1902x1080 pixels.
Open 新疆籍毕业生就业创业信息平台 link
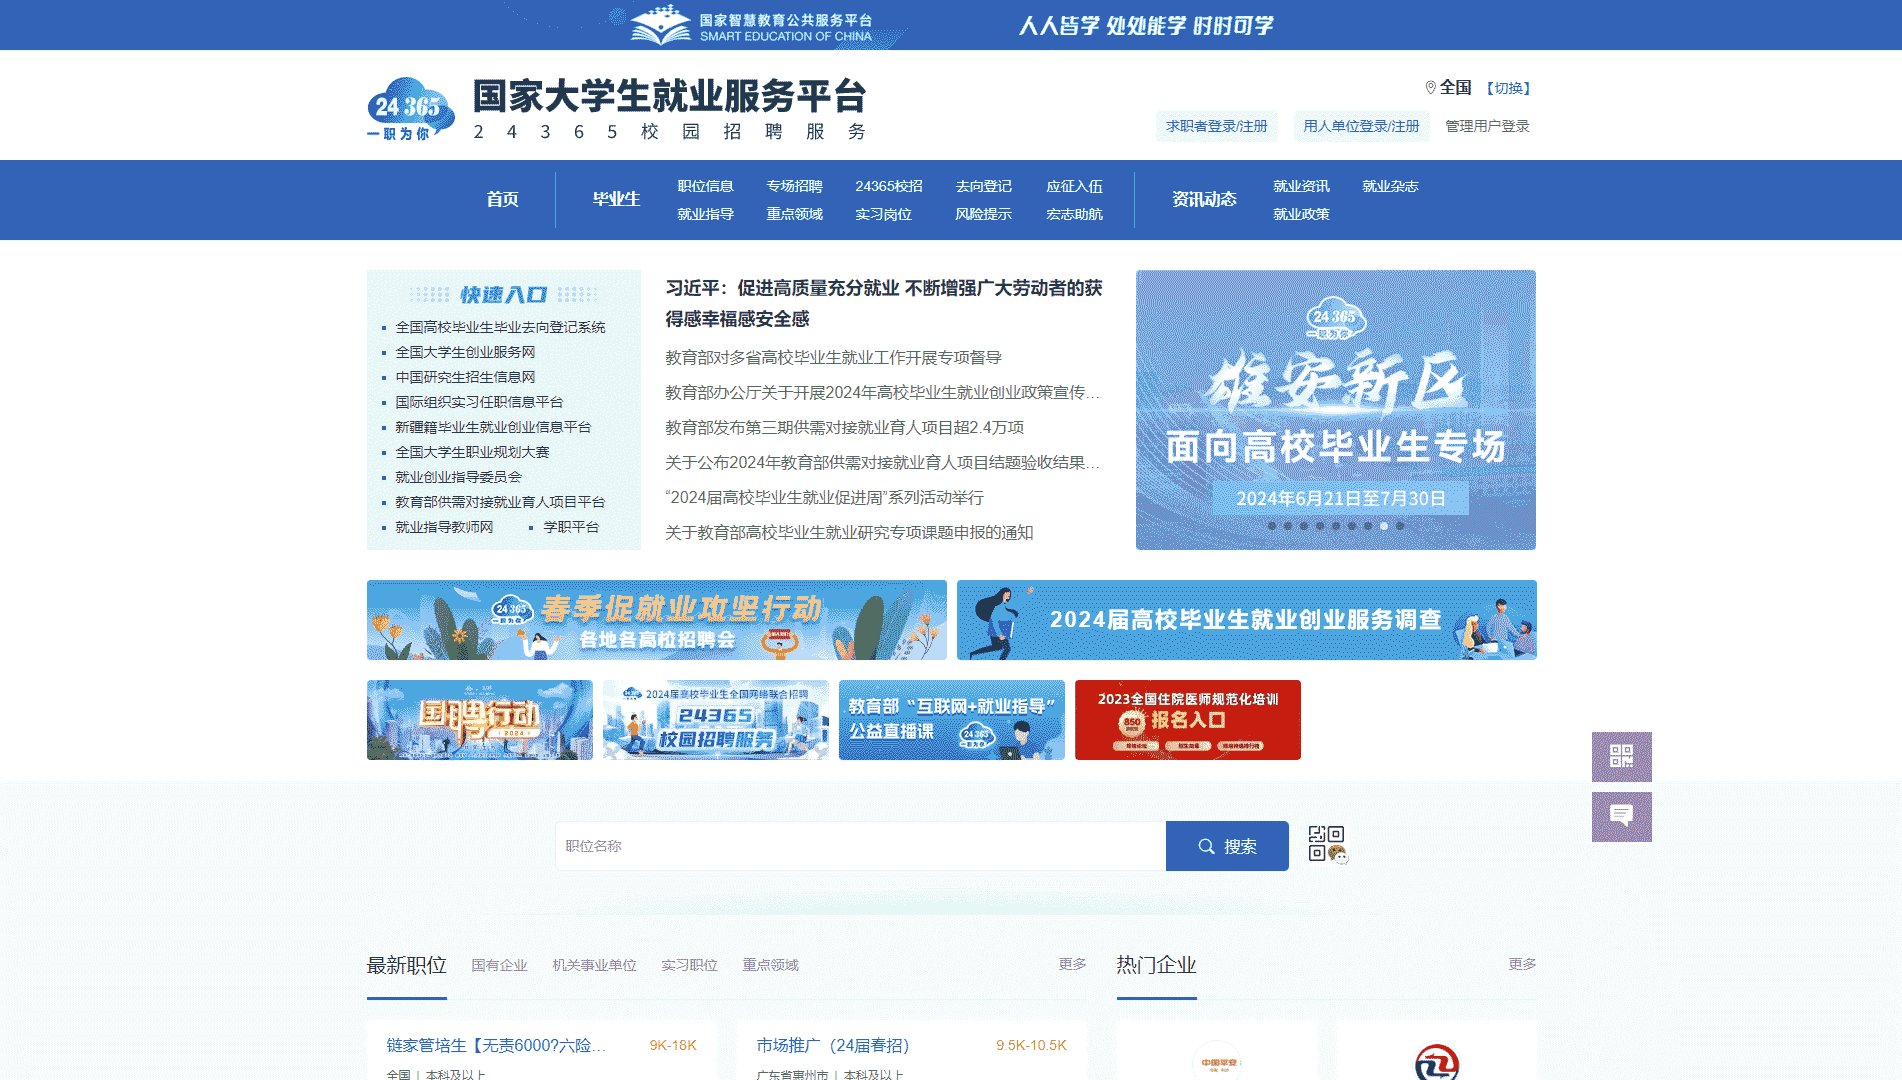click(x=493, y=427)
